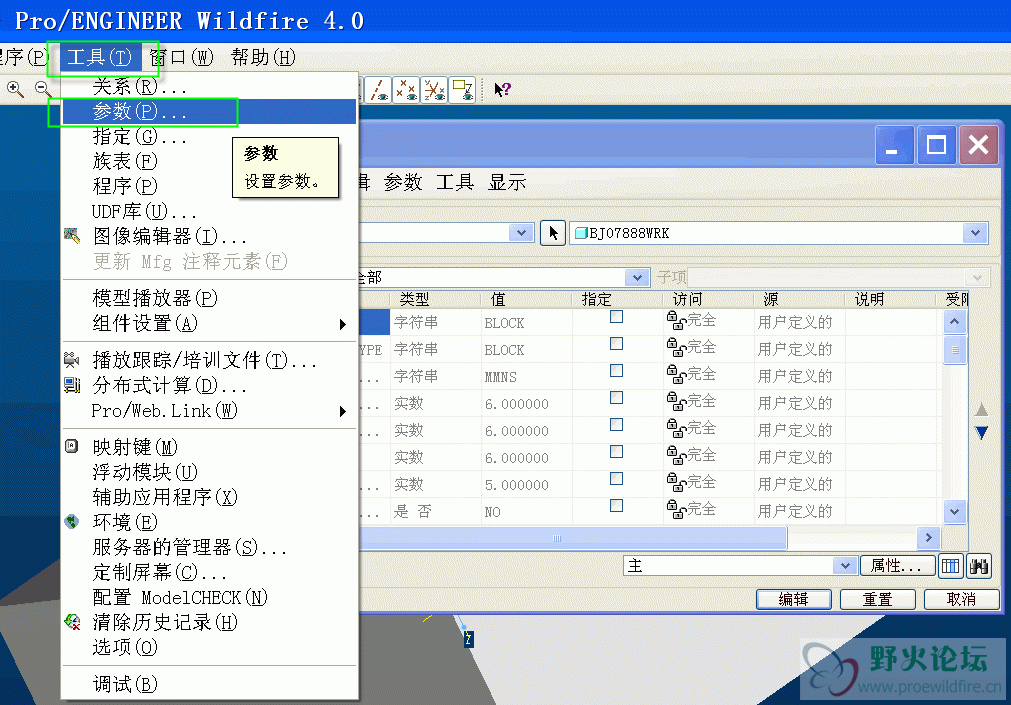Click the 重置 button
The height and width of the screenshot is (705, 1011).
pyautogui.click(x=878, y=599)
